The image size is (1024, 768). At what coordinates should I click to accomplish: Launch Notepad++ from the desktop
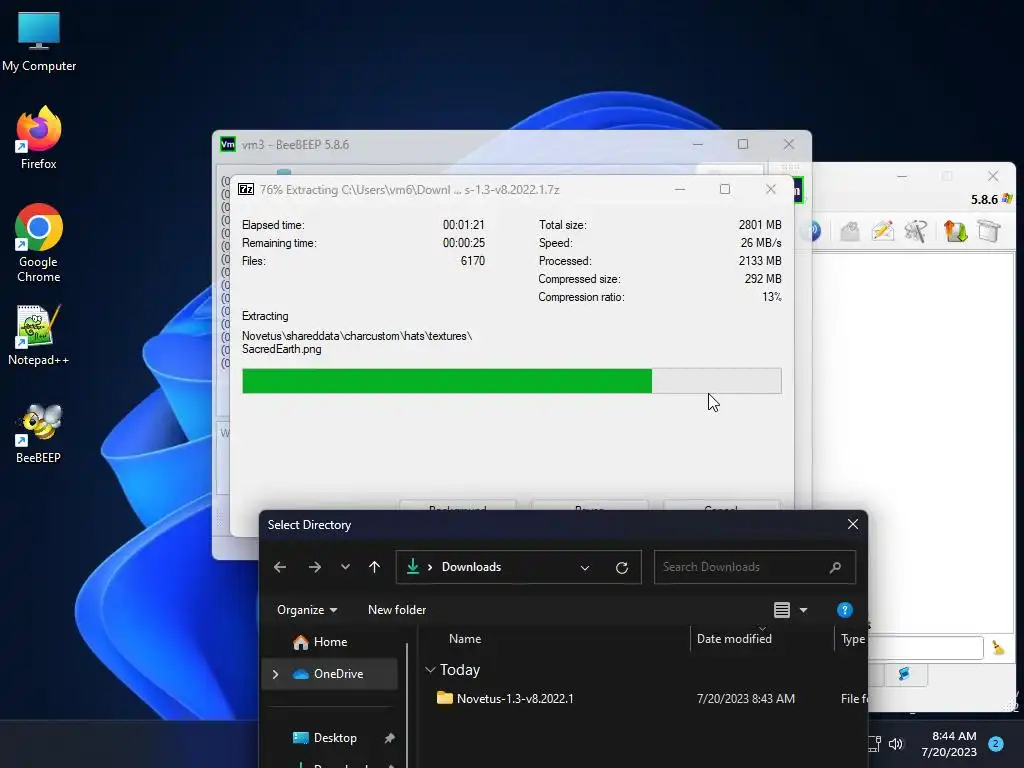[39, 335]
